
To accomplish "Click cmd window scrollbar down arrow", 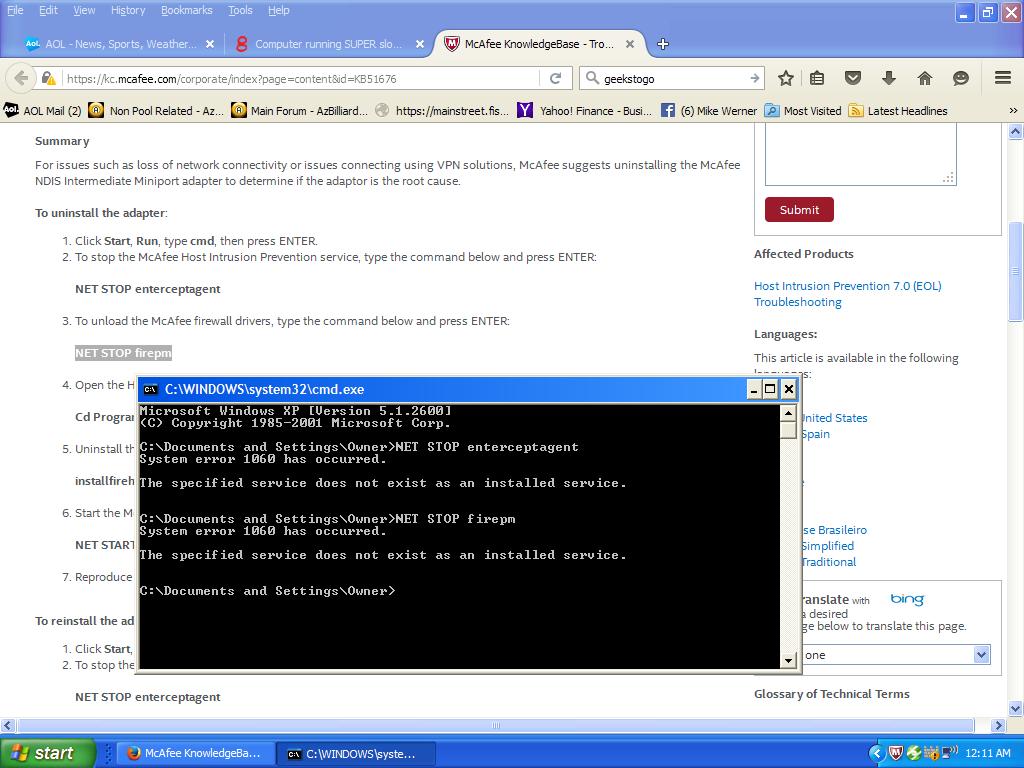I will pos(788,660).
